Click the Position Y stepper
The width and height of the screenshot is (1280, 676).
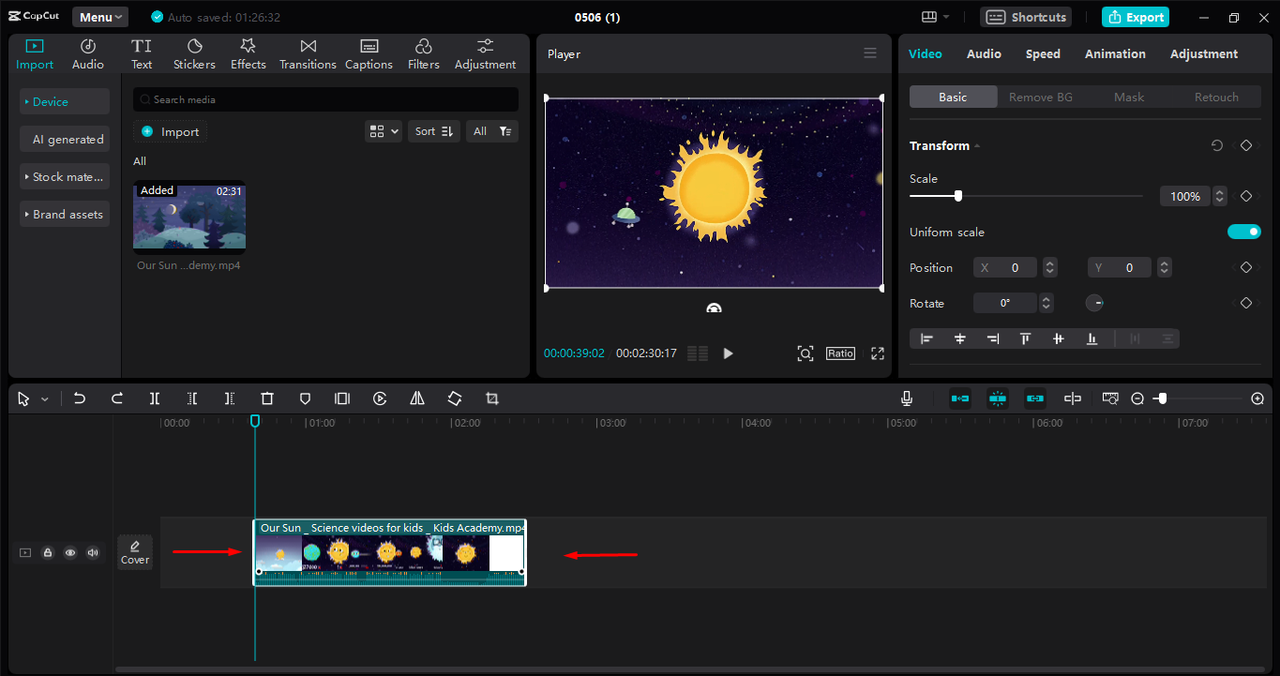coord(1164,268)
